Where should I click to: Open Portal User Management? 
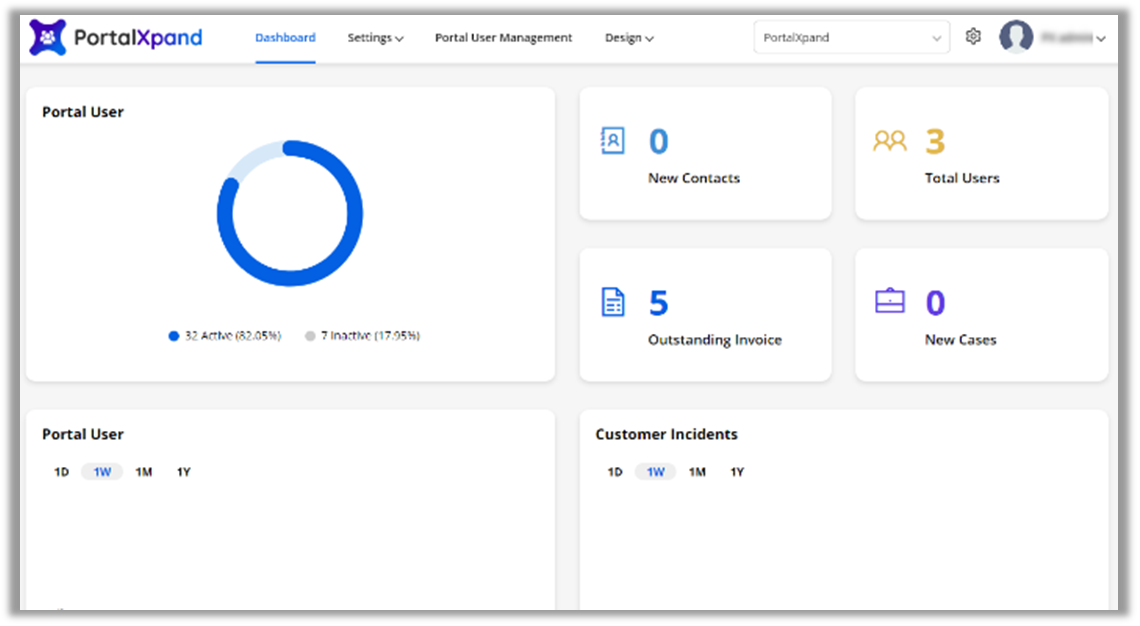[503, 38]
